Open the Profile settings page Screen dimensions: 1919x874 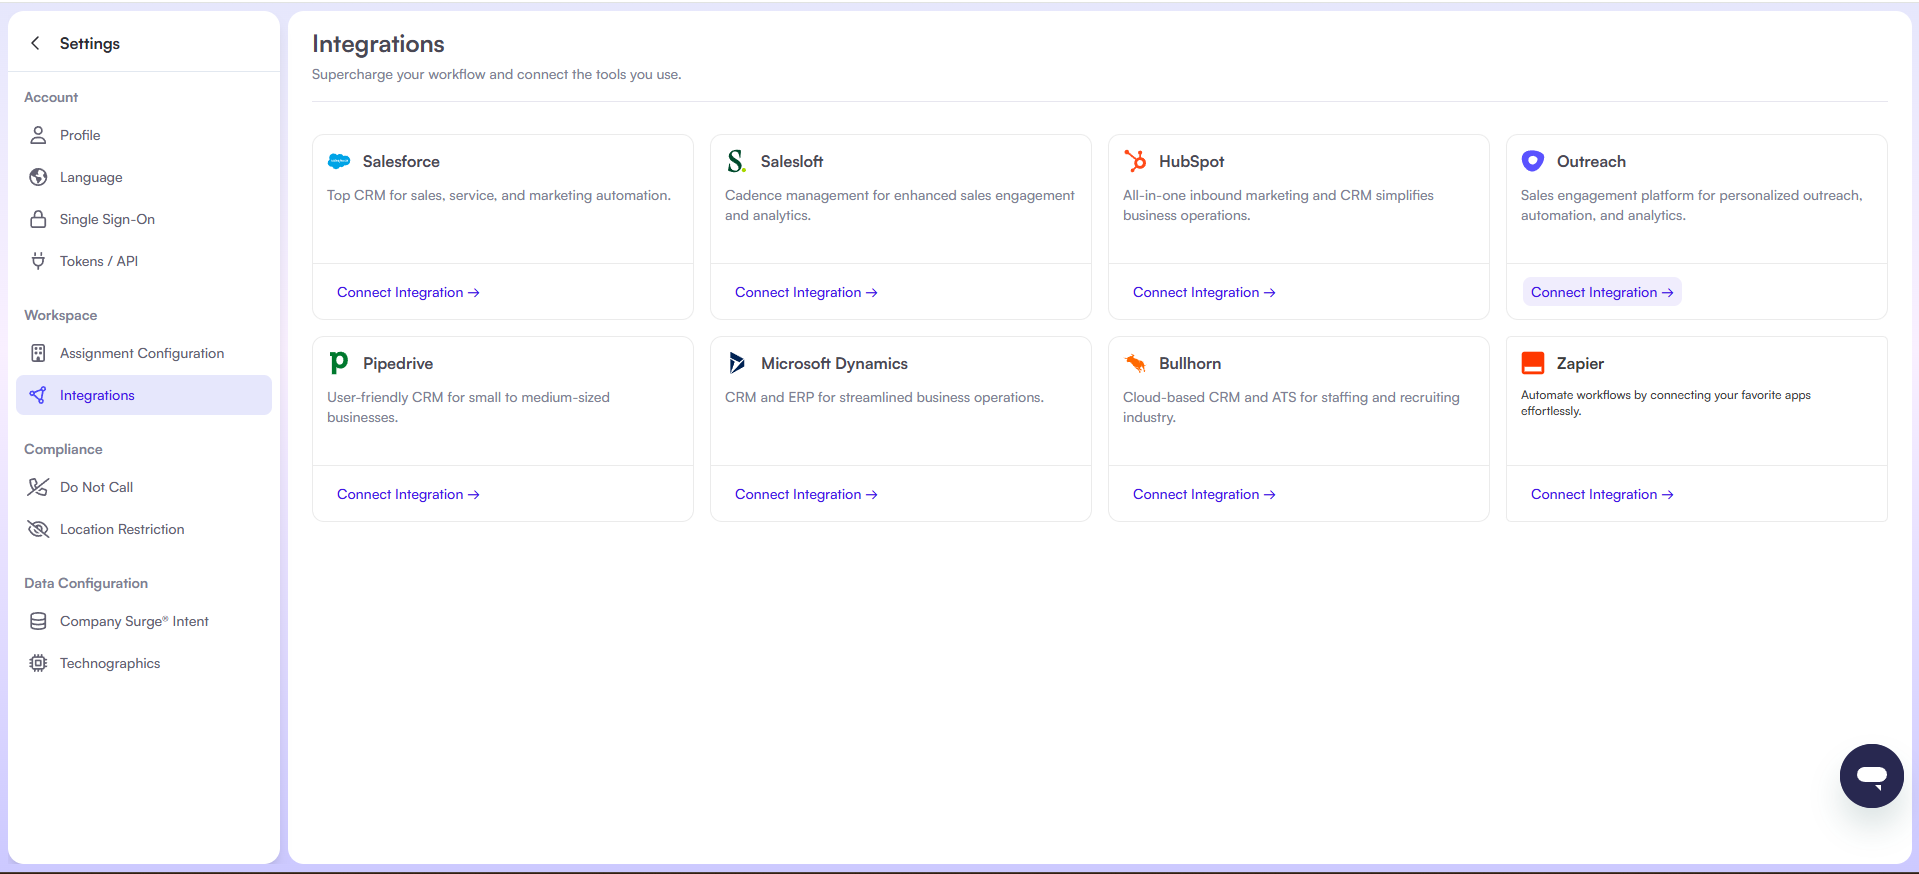coord(80,135)
